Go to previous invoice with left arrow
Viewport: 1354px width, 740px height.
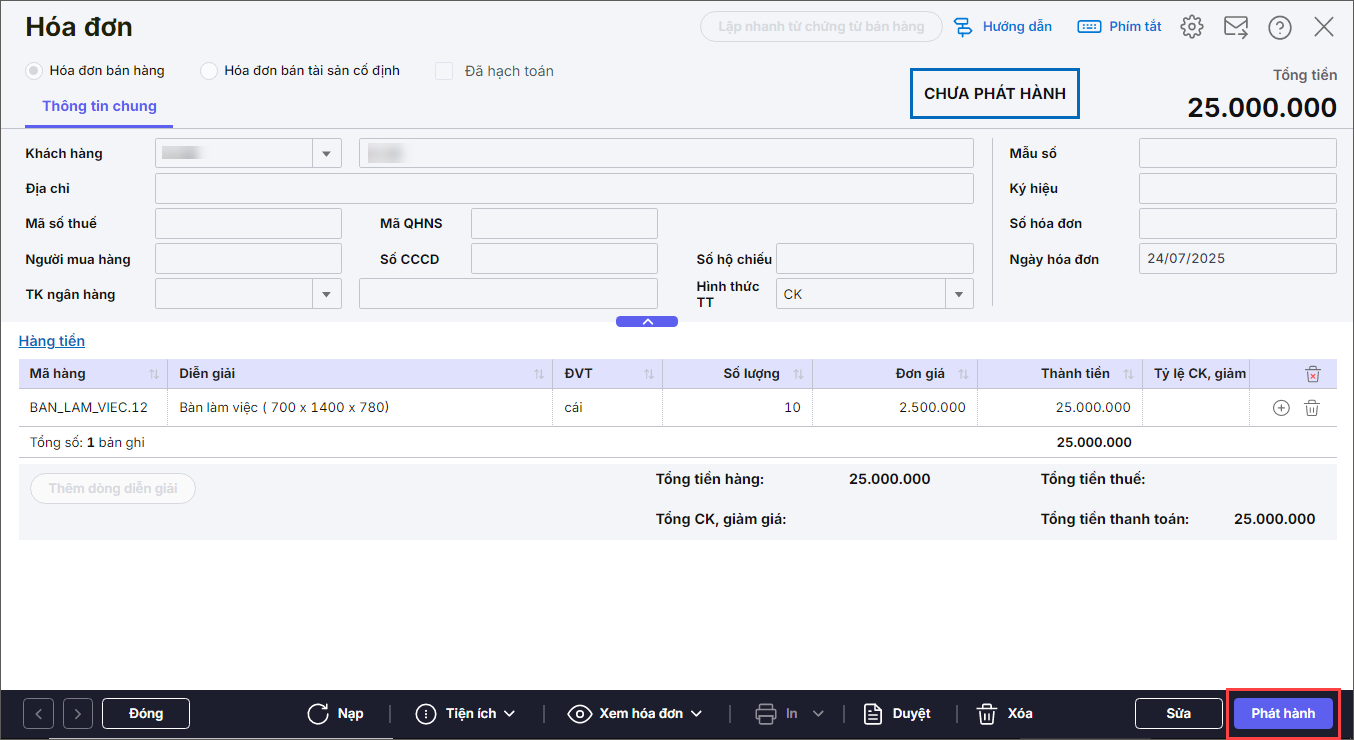click(x=38, y=714)
